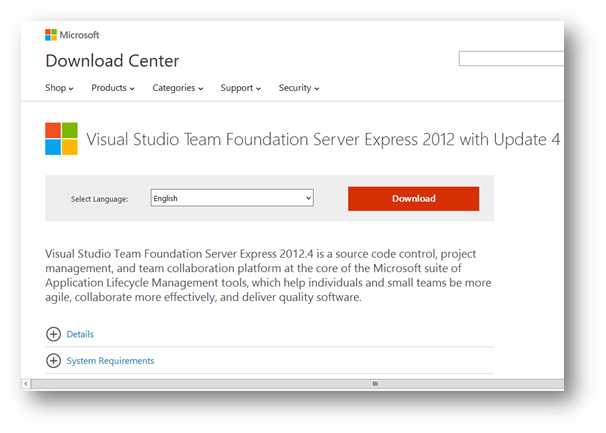
Task: Expand the Details section plus icon
Action: [x=53, y=334]
